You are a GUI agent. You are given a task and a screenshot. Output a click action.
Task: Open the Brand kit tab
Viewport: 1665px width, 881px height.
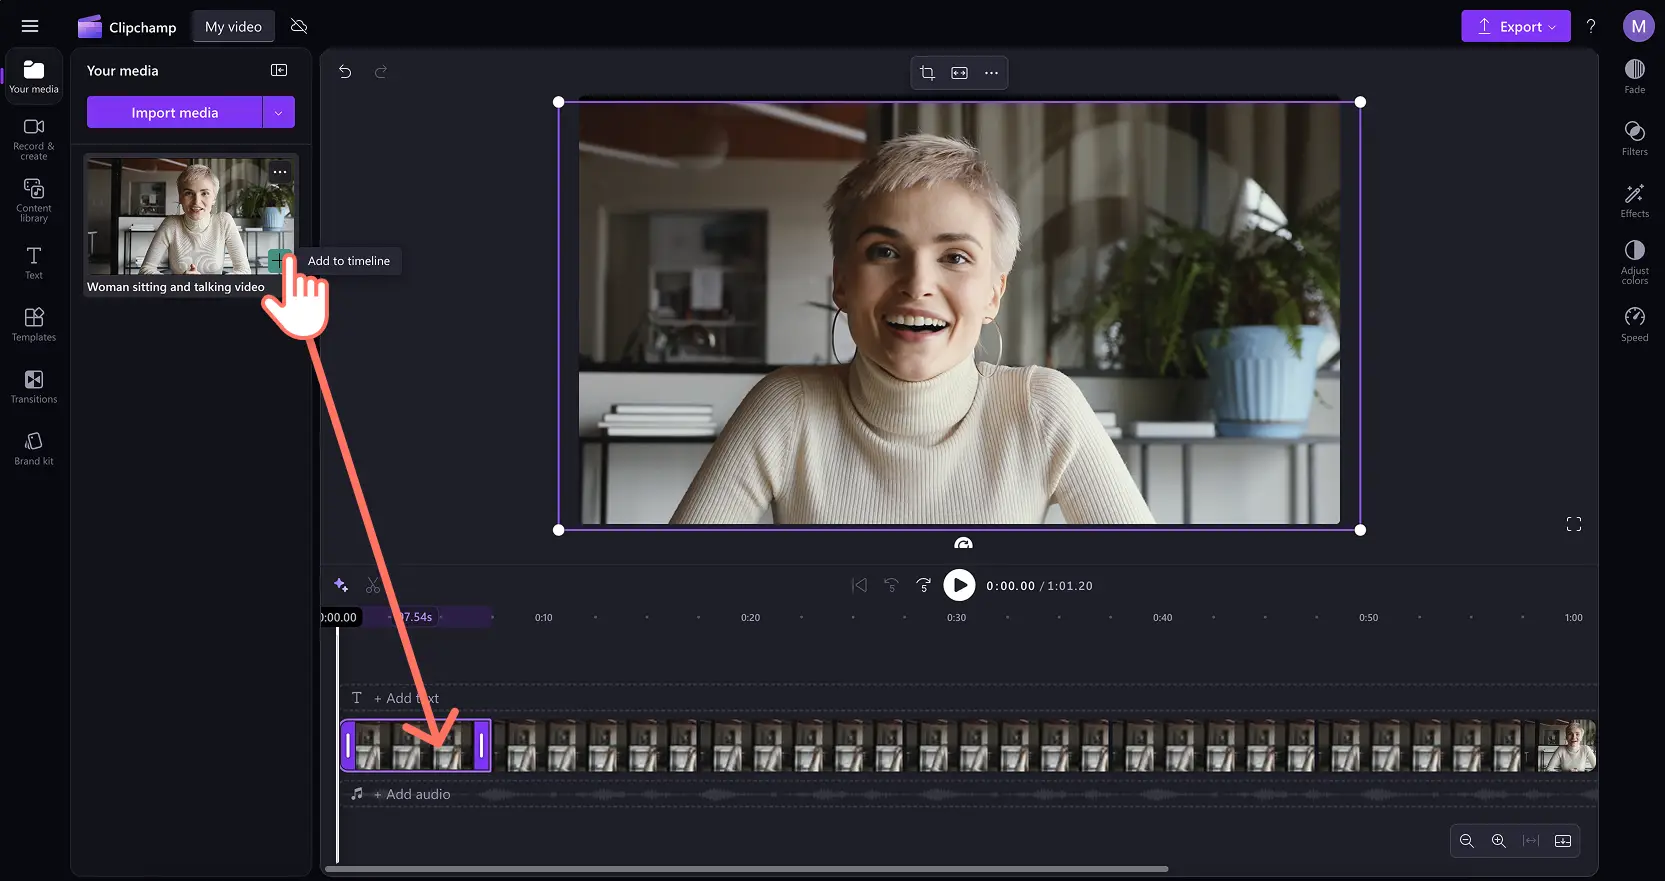34,449
